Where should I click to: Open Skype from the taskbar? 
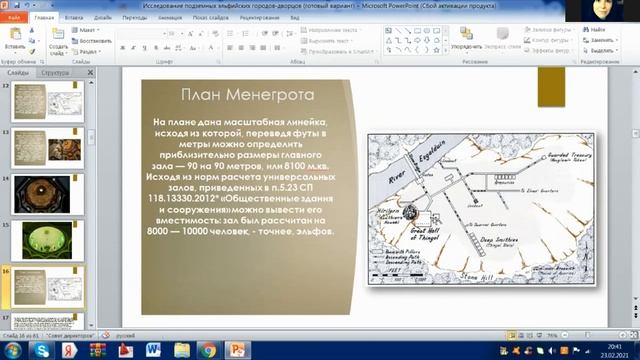(x=41, y=350)
